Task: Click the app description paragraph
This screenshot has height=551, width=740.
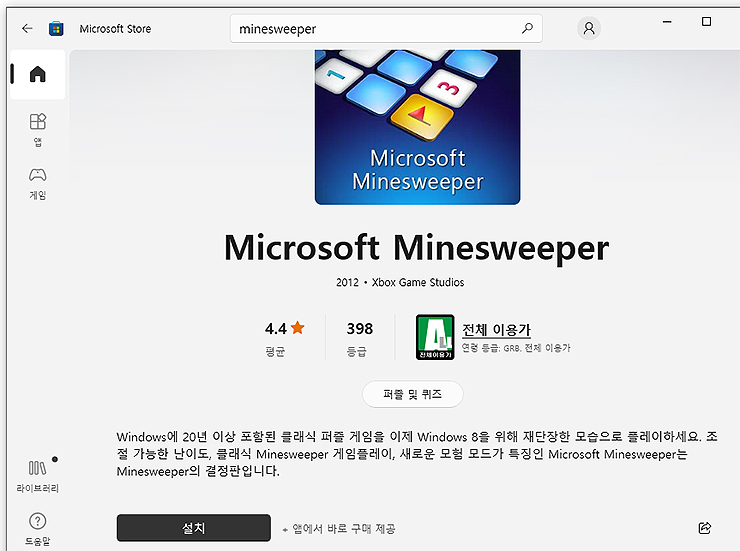Action: point(417,453)
